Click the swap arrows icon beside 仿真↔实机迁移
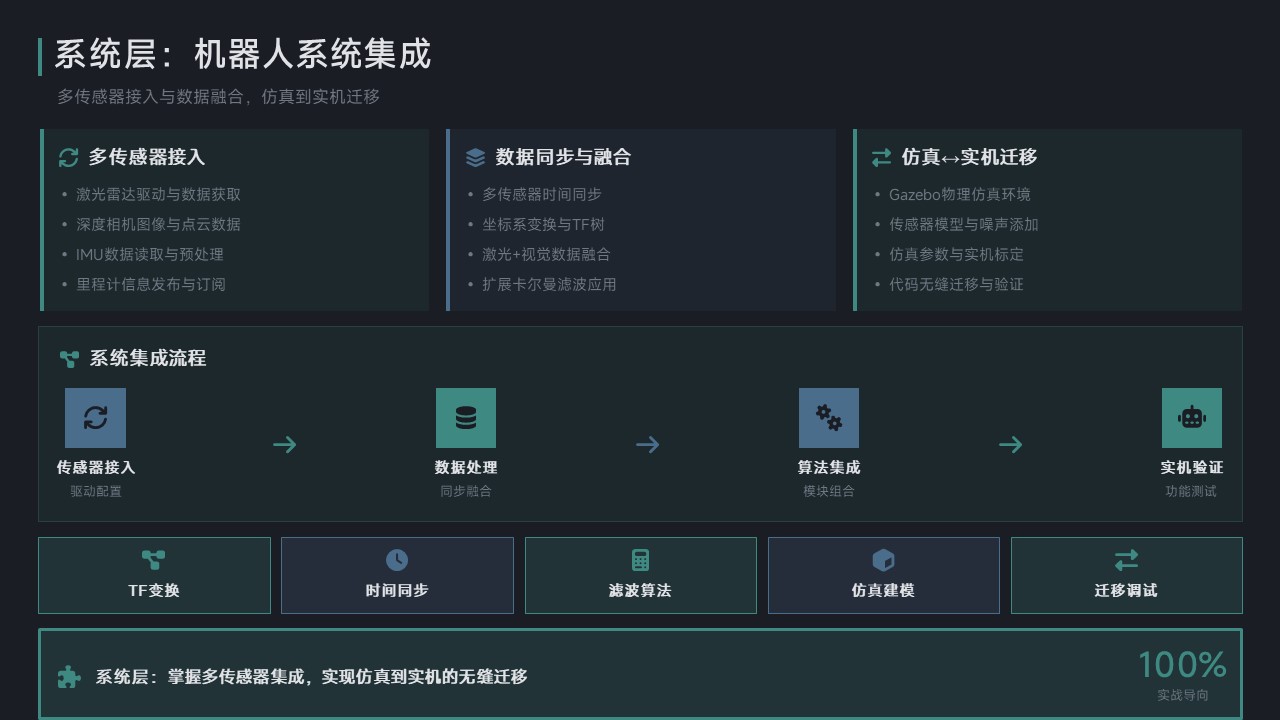 [x=881, y=157]
